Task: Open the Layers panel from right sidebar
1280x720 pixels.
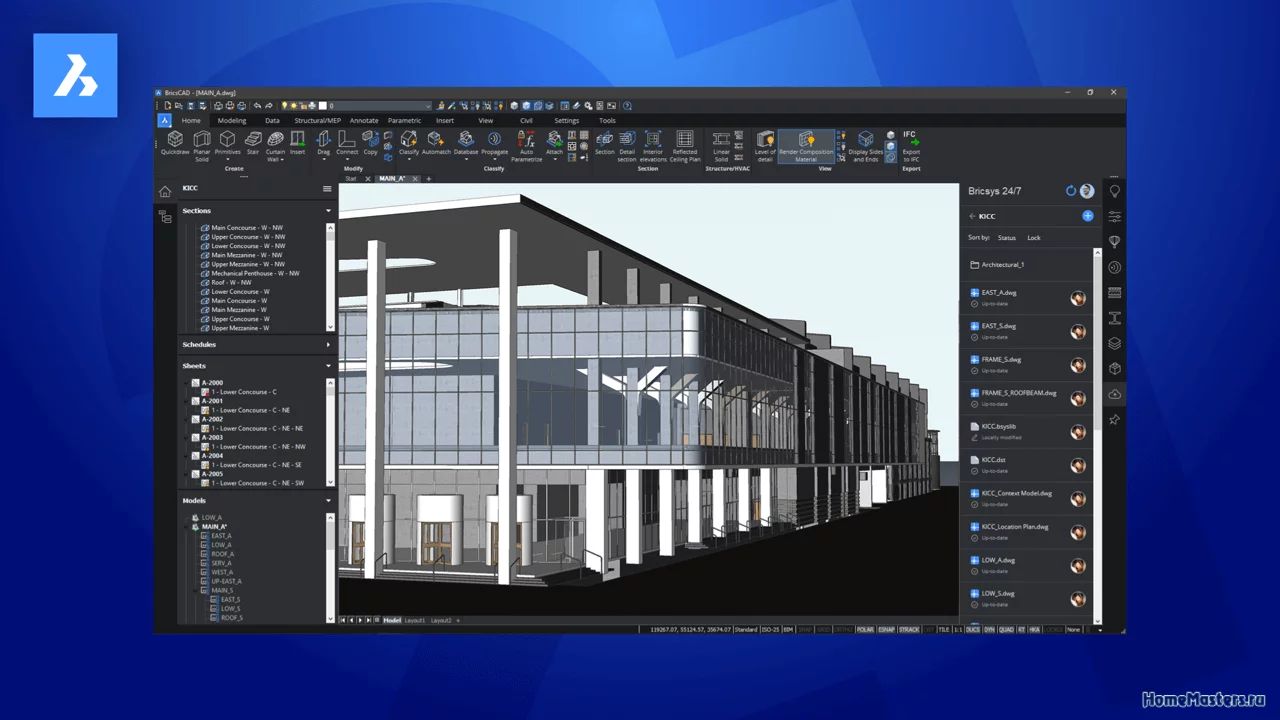Action: (1114, 343)
